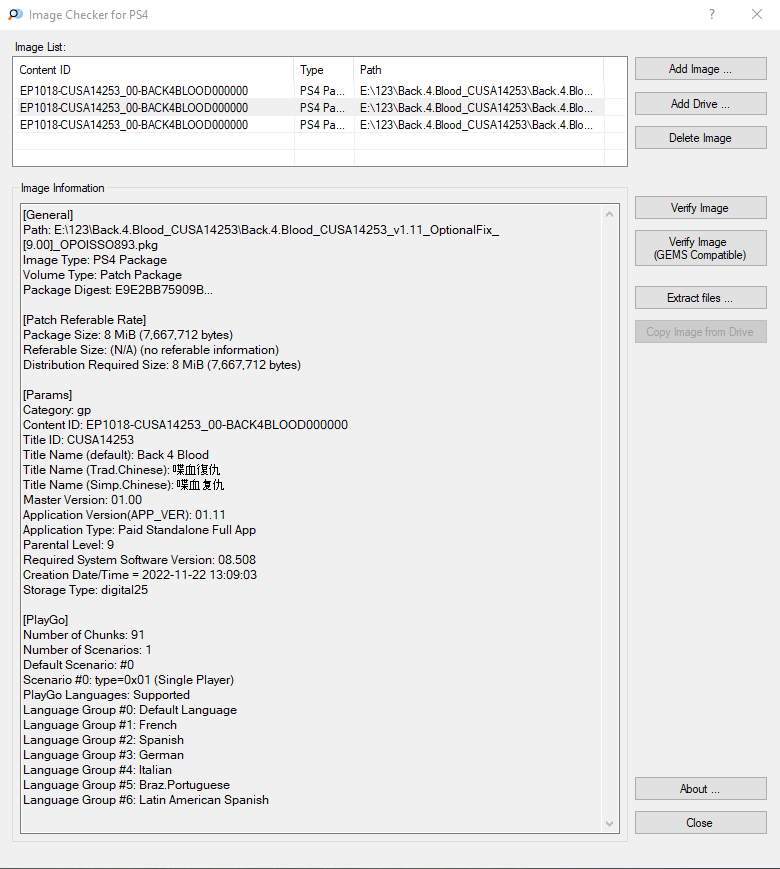The width and height of the screenshot is (780, 869).
Task: Click 'Title Name (Simp.Chinese)' line
Action: pyautogui.click(x=124, y=484)
